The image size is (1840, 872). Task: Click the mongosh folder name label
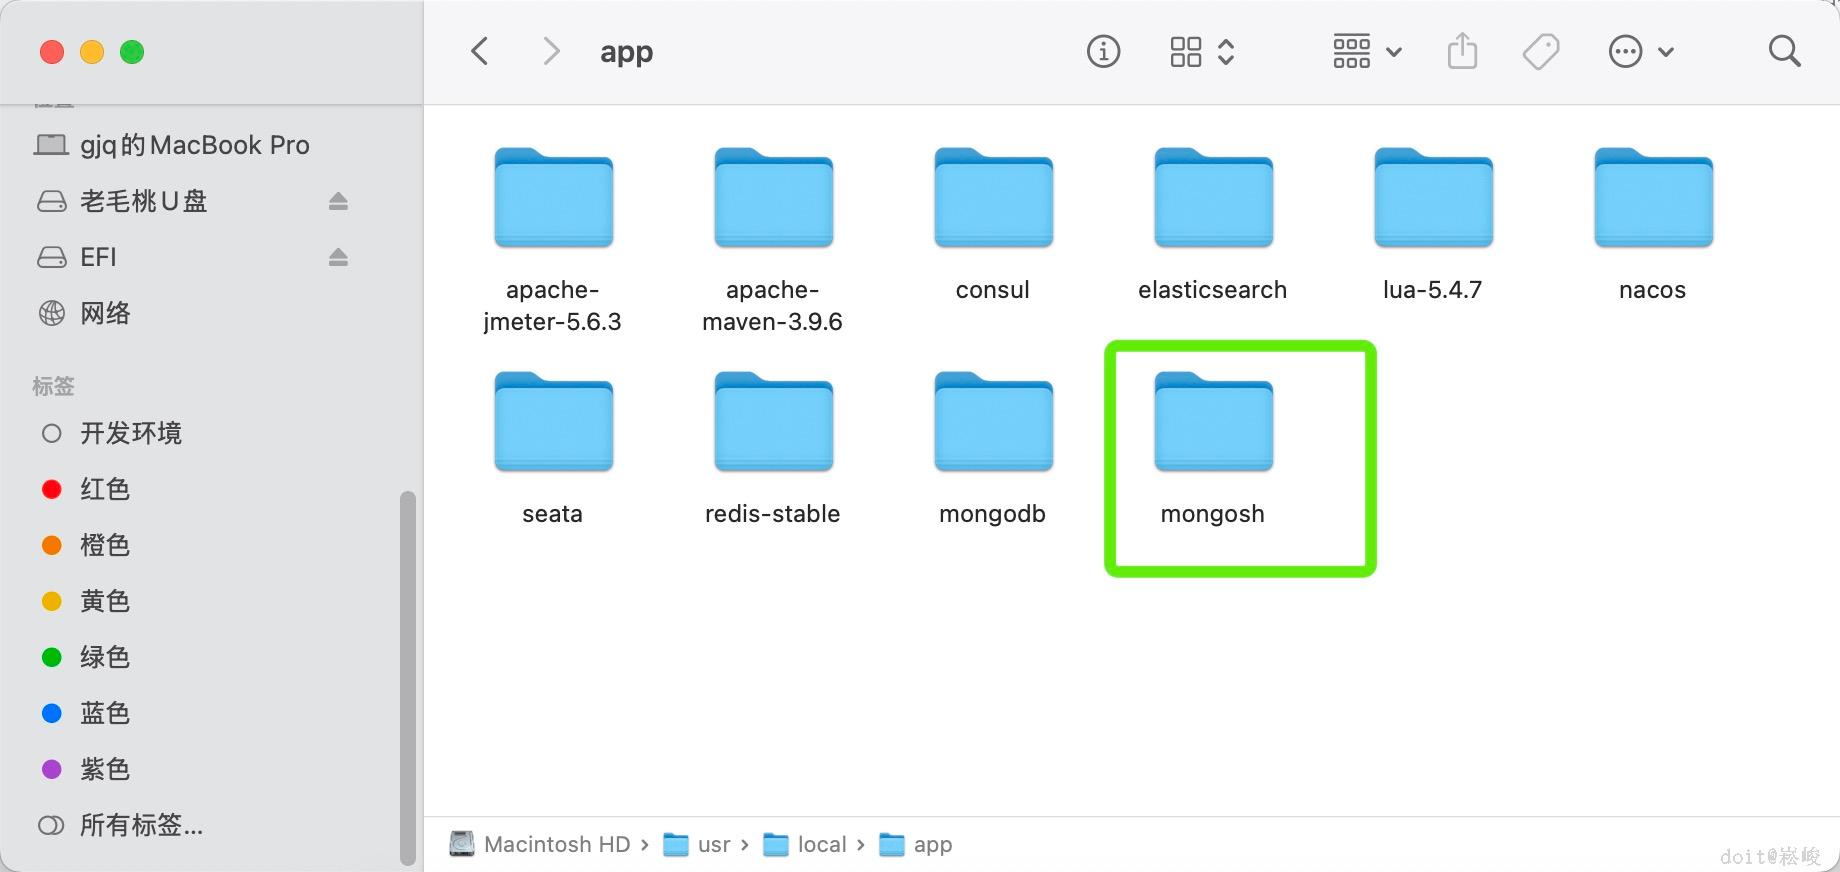pos(1213,513)
